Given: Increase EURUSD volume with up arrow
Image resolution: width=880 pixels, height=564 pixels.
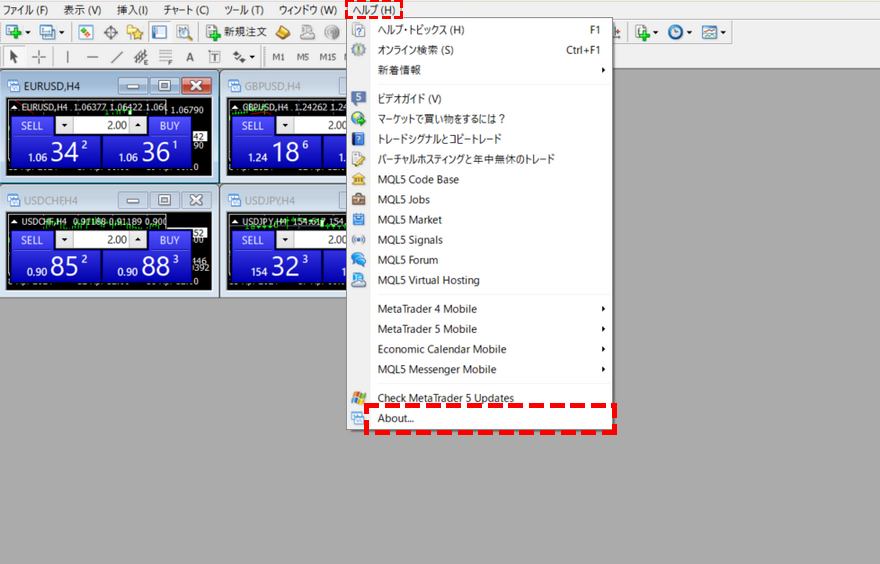Looking at the screenshot, I should (x=138, y=126).
